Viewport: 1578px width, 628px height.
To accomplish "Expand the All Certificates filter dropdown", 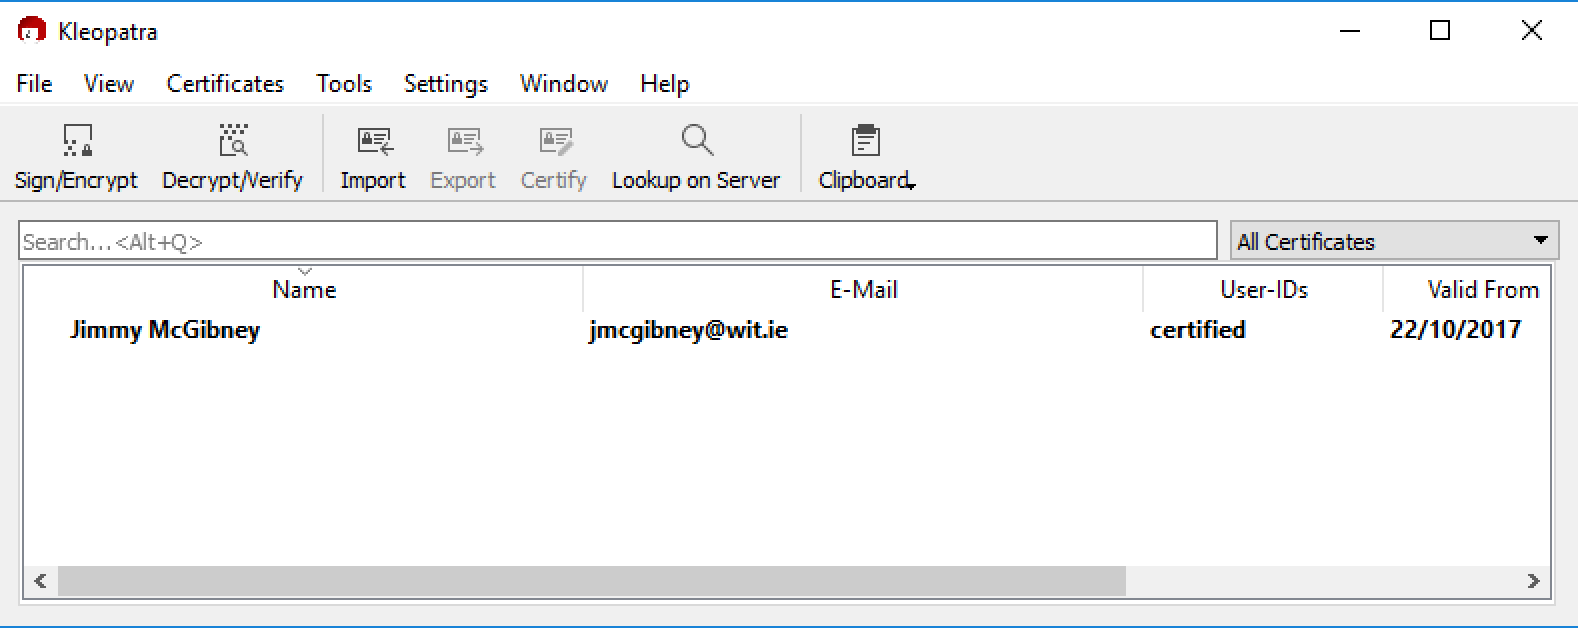I will pos(1394,241).
